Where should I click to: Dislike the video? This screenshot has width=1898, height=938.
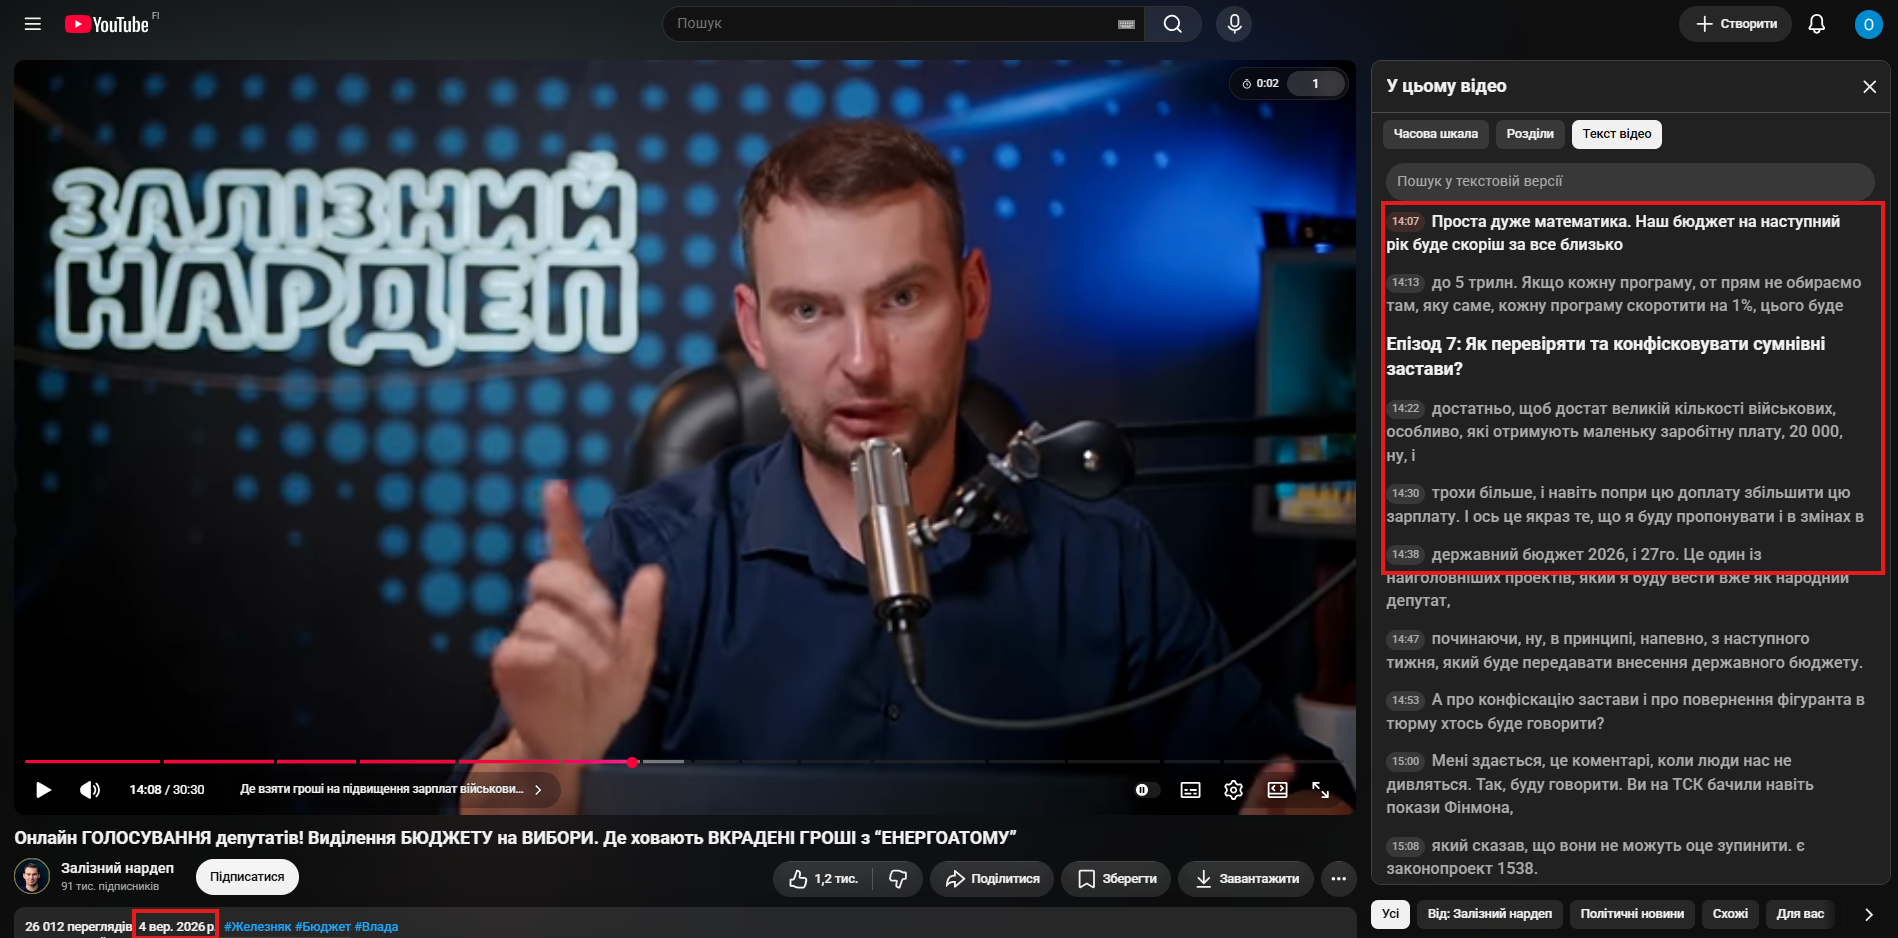pos(898,879)
